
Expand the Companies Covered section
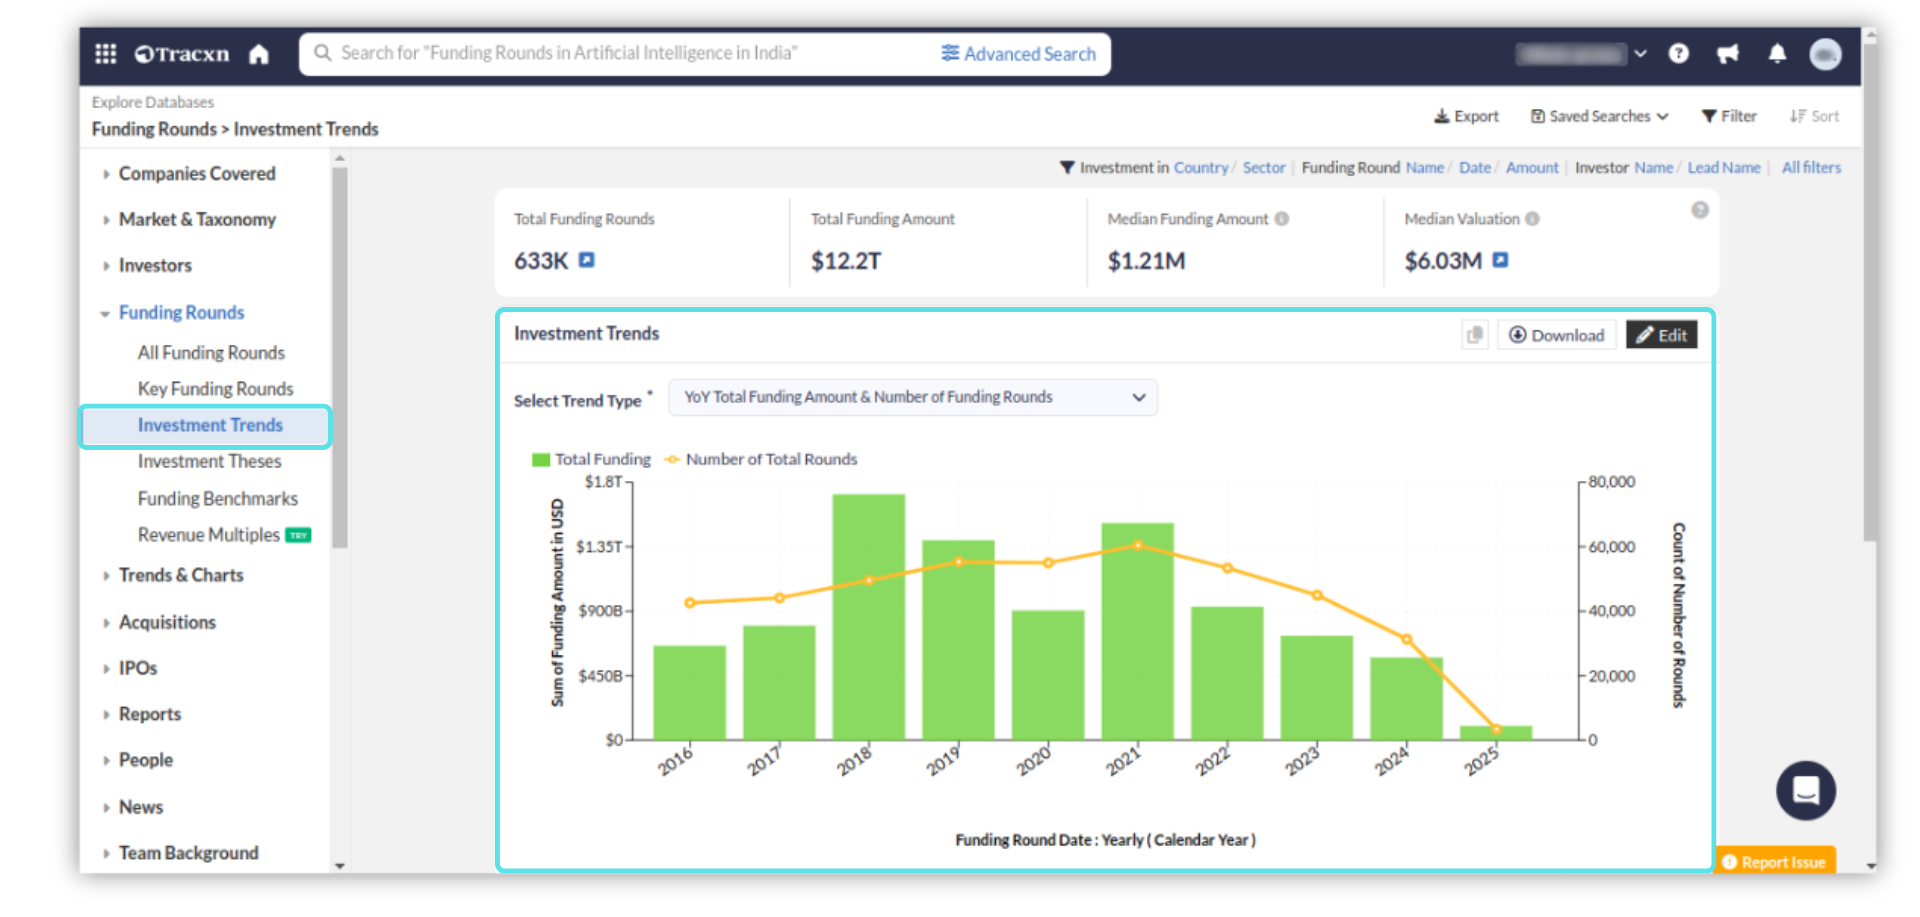pyautogui.click(x=196, y=174)
